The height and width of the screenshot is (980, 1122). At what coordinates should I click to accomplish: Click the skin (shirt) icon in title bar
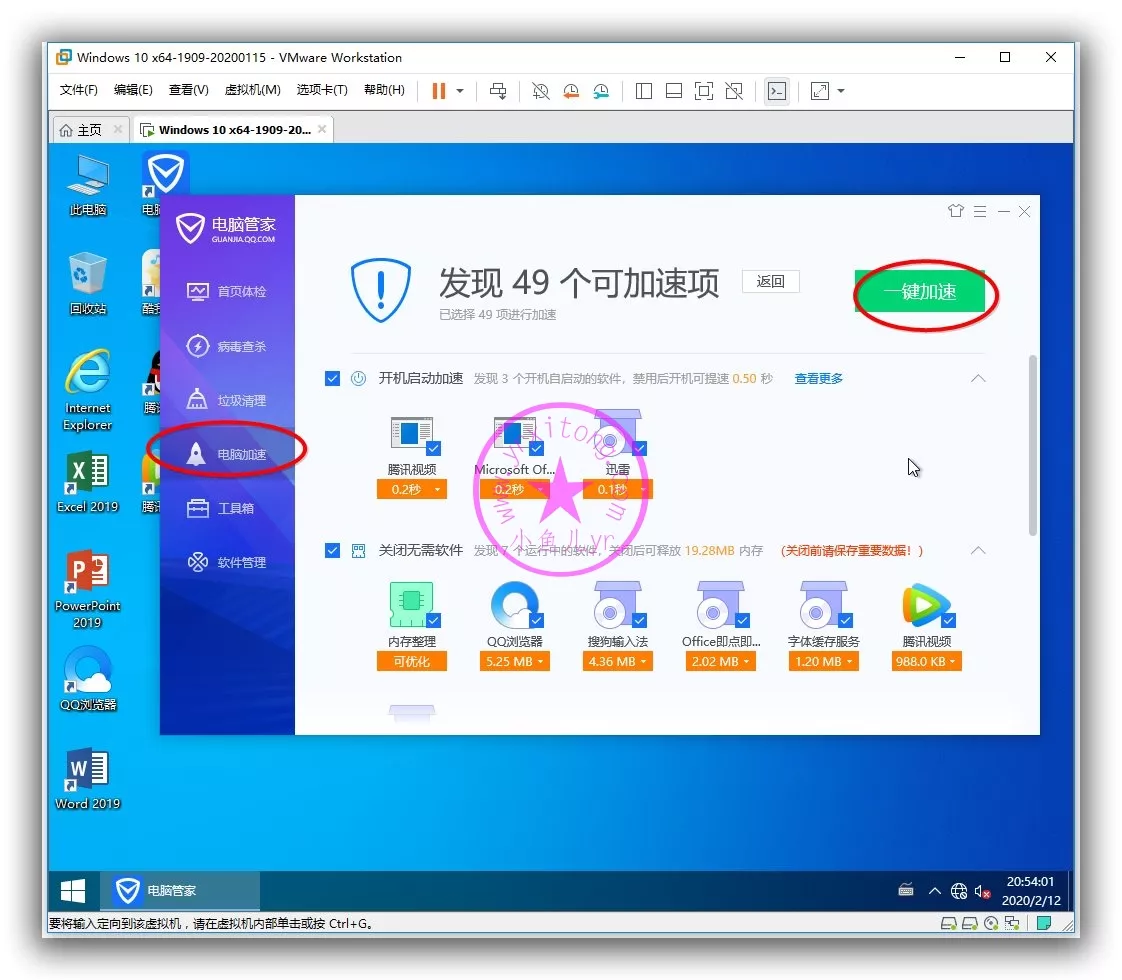pyautogui.click(x=955, y=211)
